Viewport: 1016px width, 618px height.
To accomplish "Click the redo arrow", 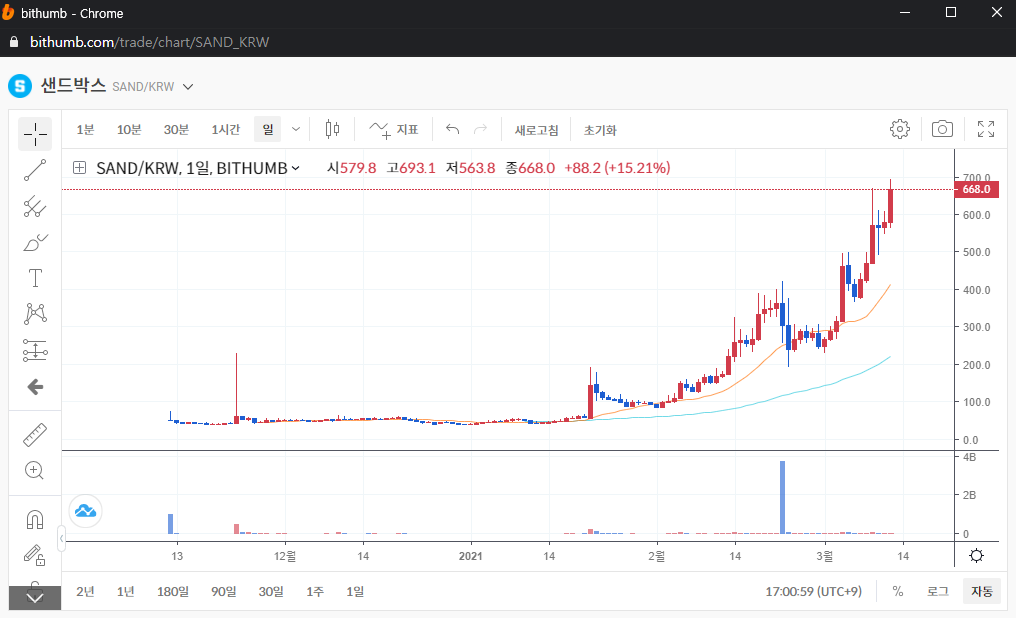I will [480, 130].
